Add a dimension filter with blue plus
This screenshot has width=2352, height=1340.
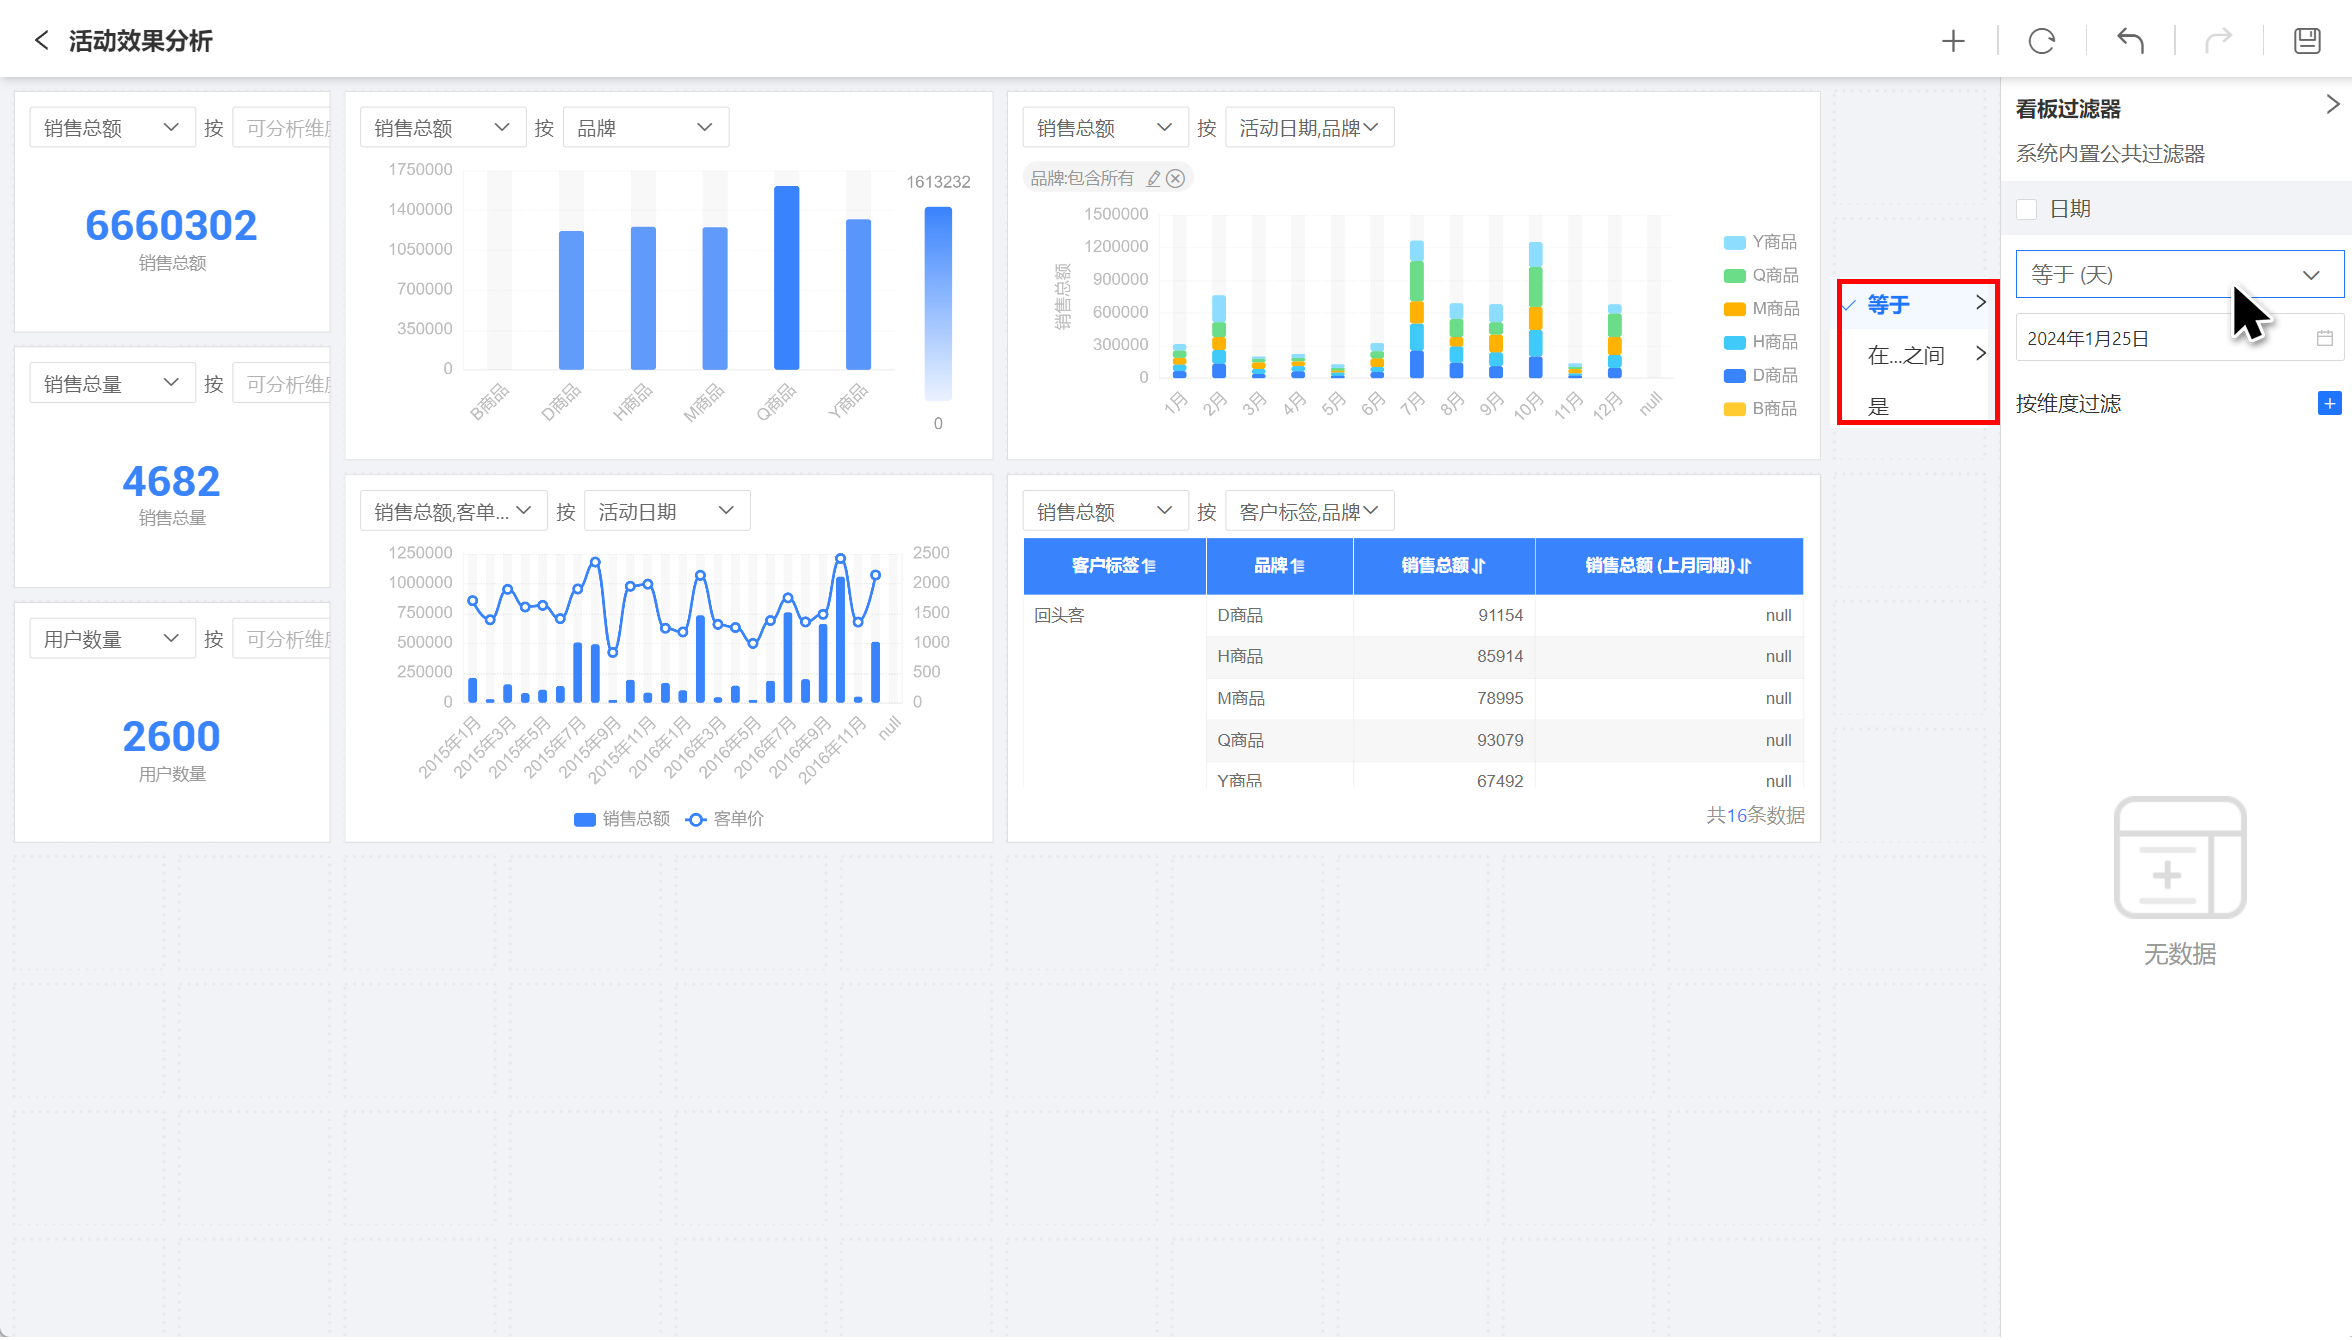(2329, 403)
